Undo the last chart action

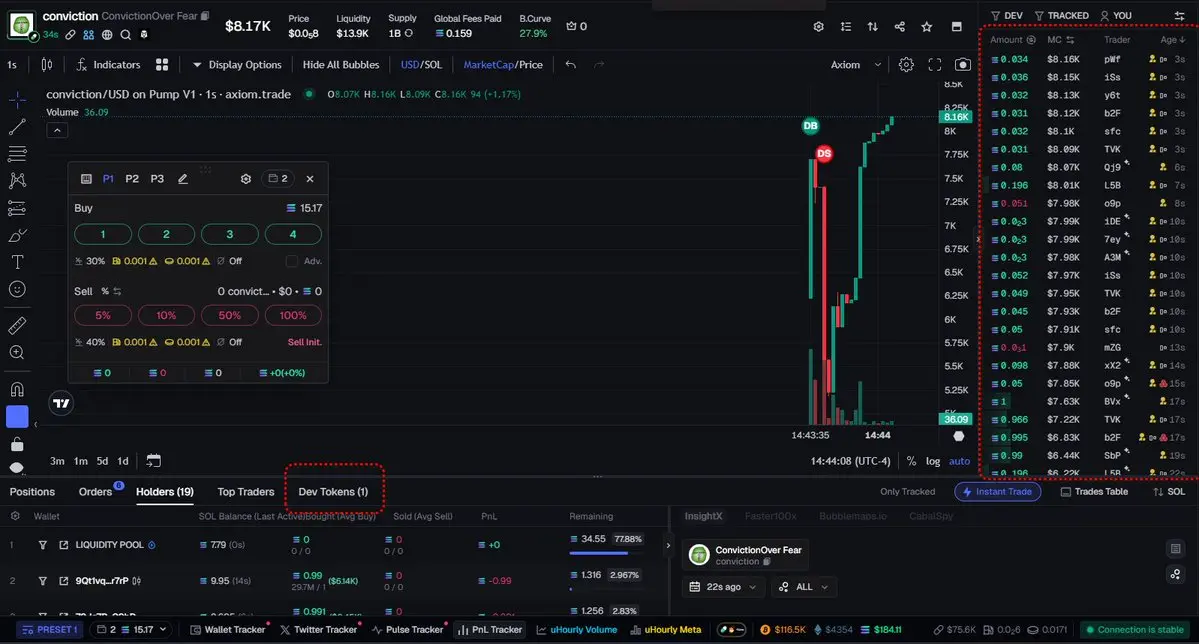click(x=570, y=65)
